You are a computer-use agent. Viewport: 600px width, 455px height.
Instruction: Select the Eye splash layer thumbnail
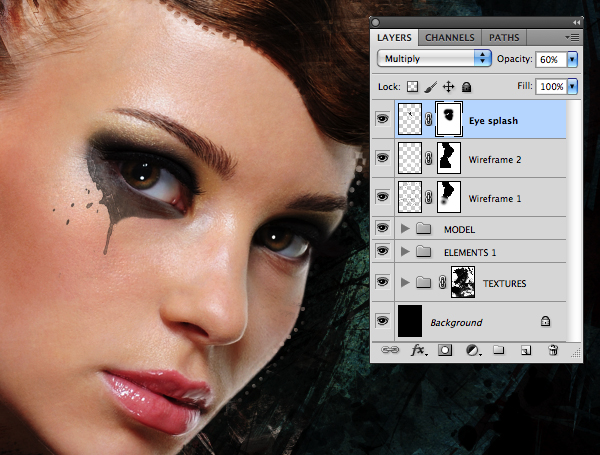410,119
